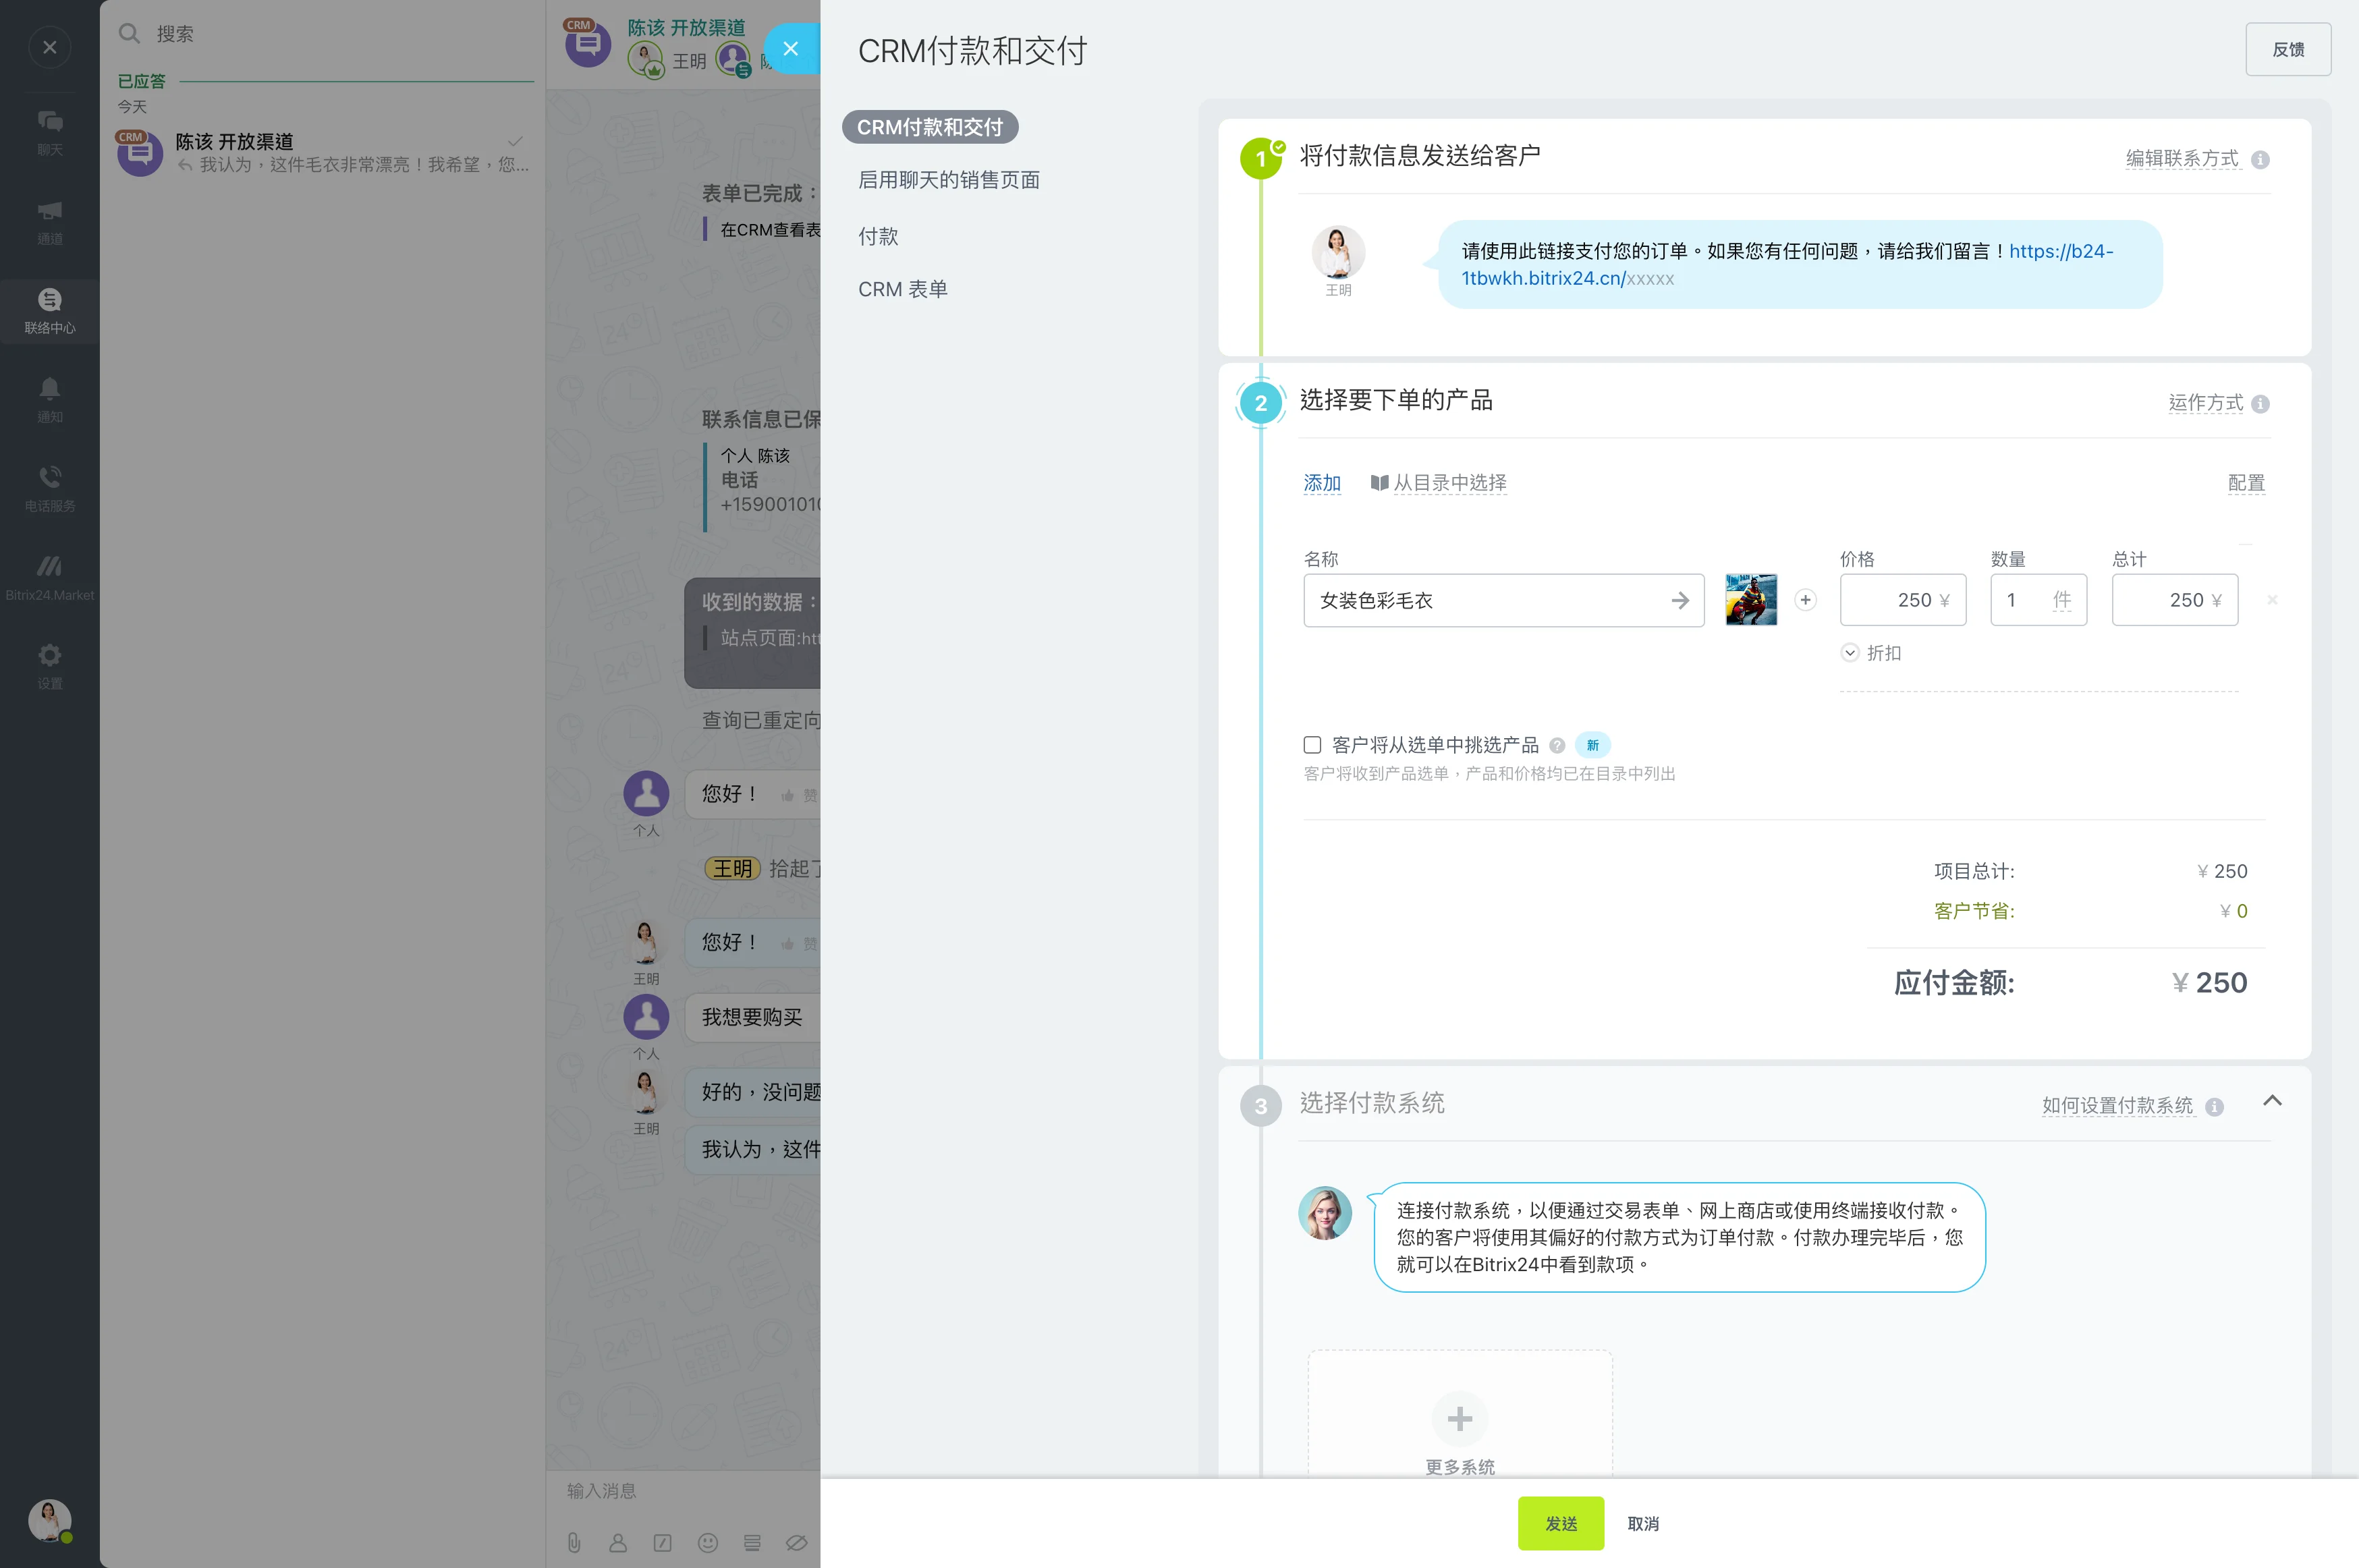Check 客户将从选单中挑选产品 checkbox
This screenshot has width=2359, height=1568.
1313,745
